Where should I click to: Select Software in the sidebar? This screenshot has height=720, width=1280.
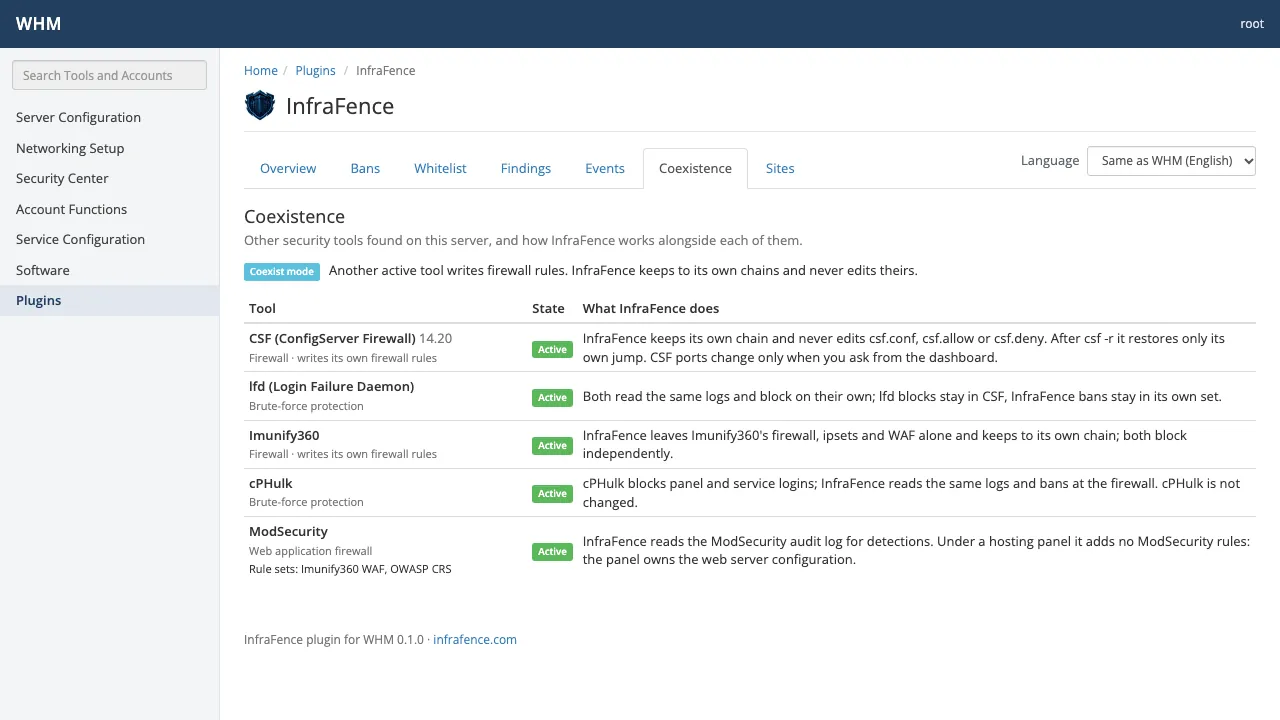(109, 270)
